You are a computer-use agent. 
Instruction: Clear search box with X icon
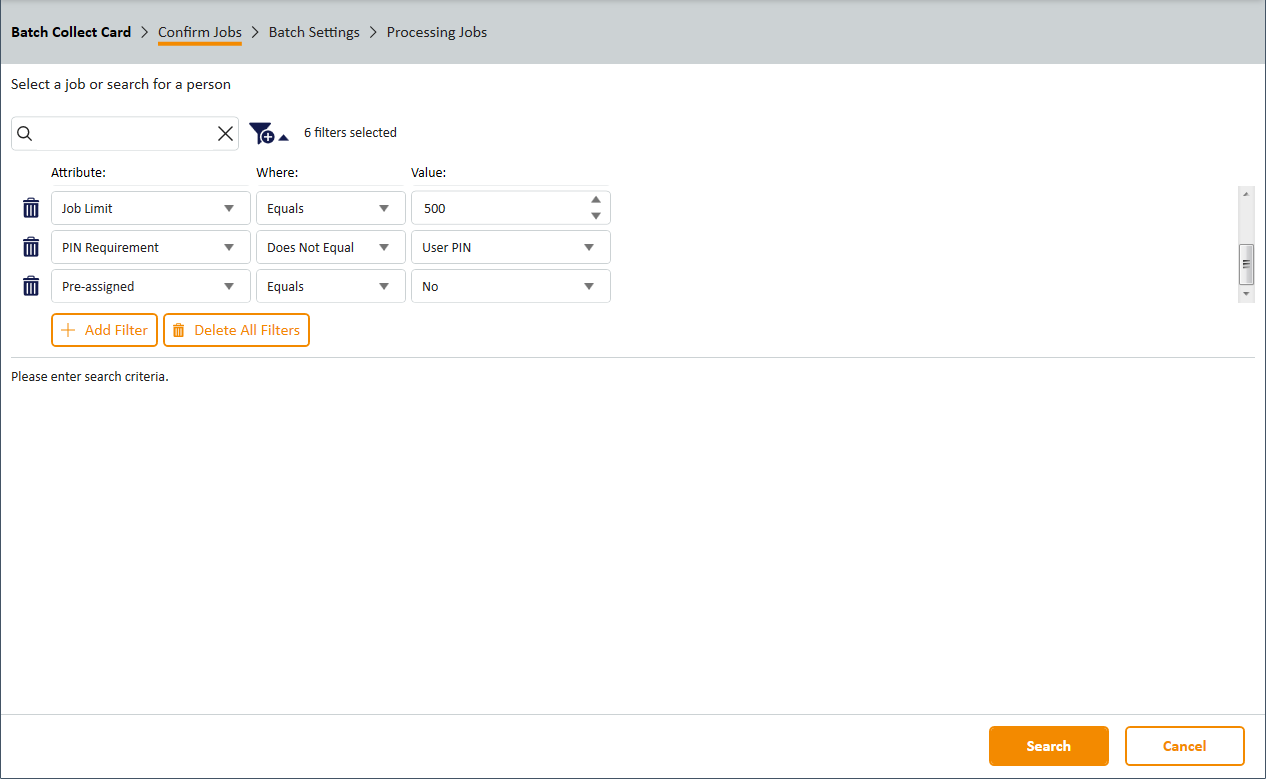pyautogui.click(x=225, y=134)
